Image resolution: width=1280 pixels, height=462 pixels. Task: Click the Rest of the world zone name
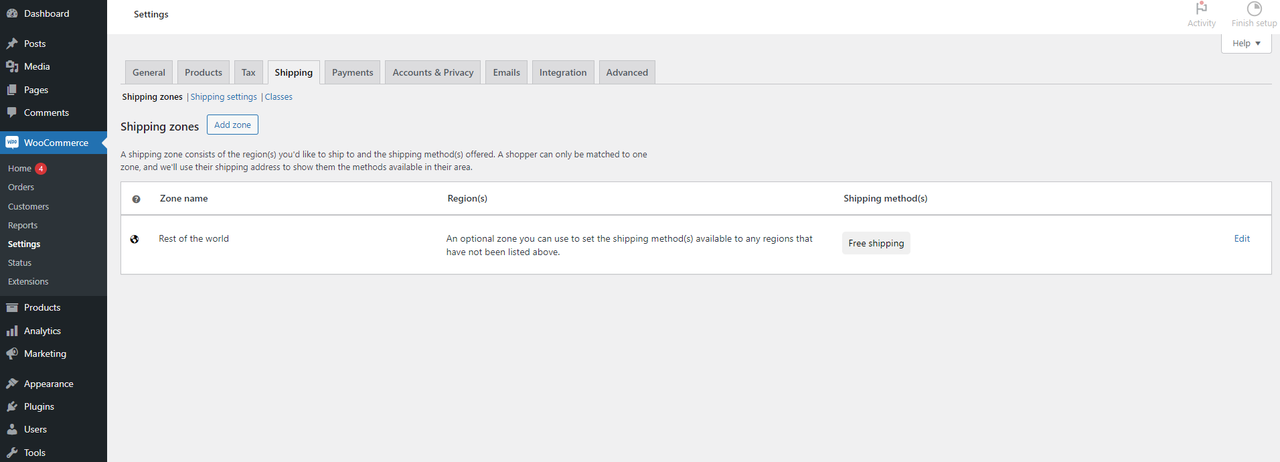pos(194,239)
